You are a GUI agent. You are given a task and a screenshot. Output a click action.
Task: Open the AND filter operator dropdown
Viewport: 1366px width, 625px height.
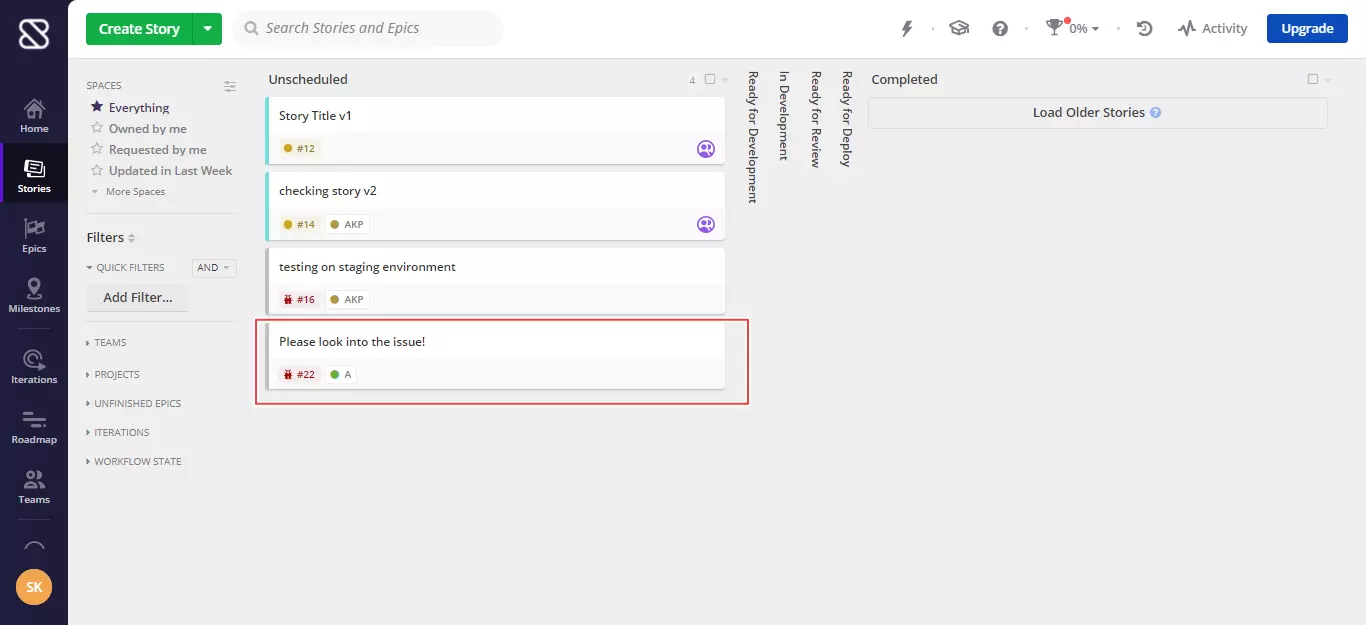point(214,268)
